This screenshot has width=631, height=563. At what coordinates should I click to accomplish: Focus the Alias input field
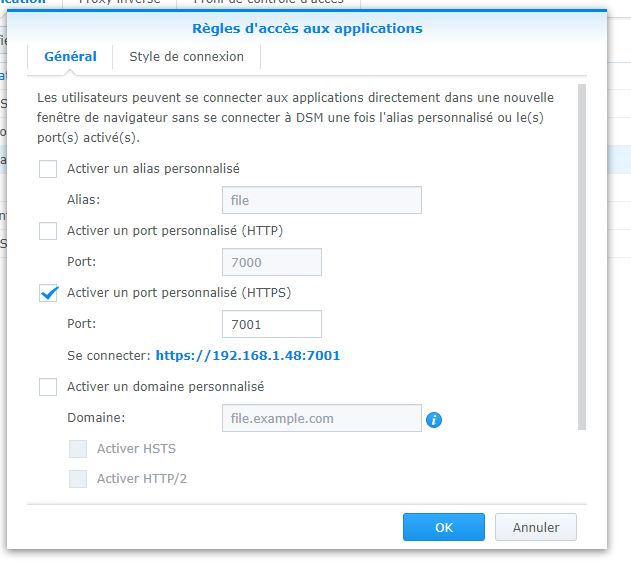[x=322, y=200]
